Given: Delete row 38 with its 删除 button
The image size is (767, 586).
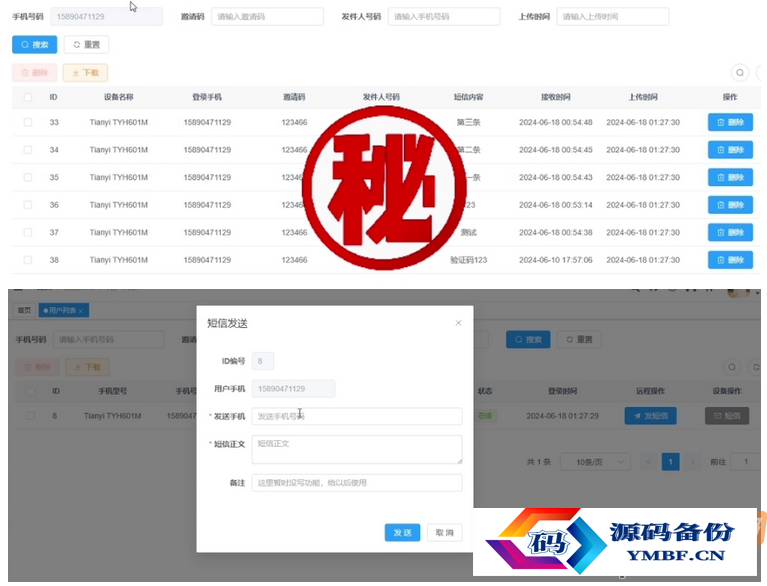Looking at the screenshot, I should click(x=730, y=260).
